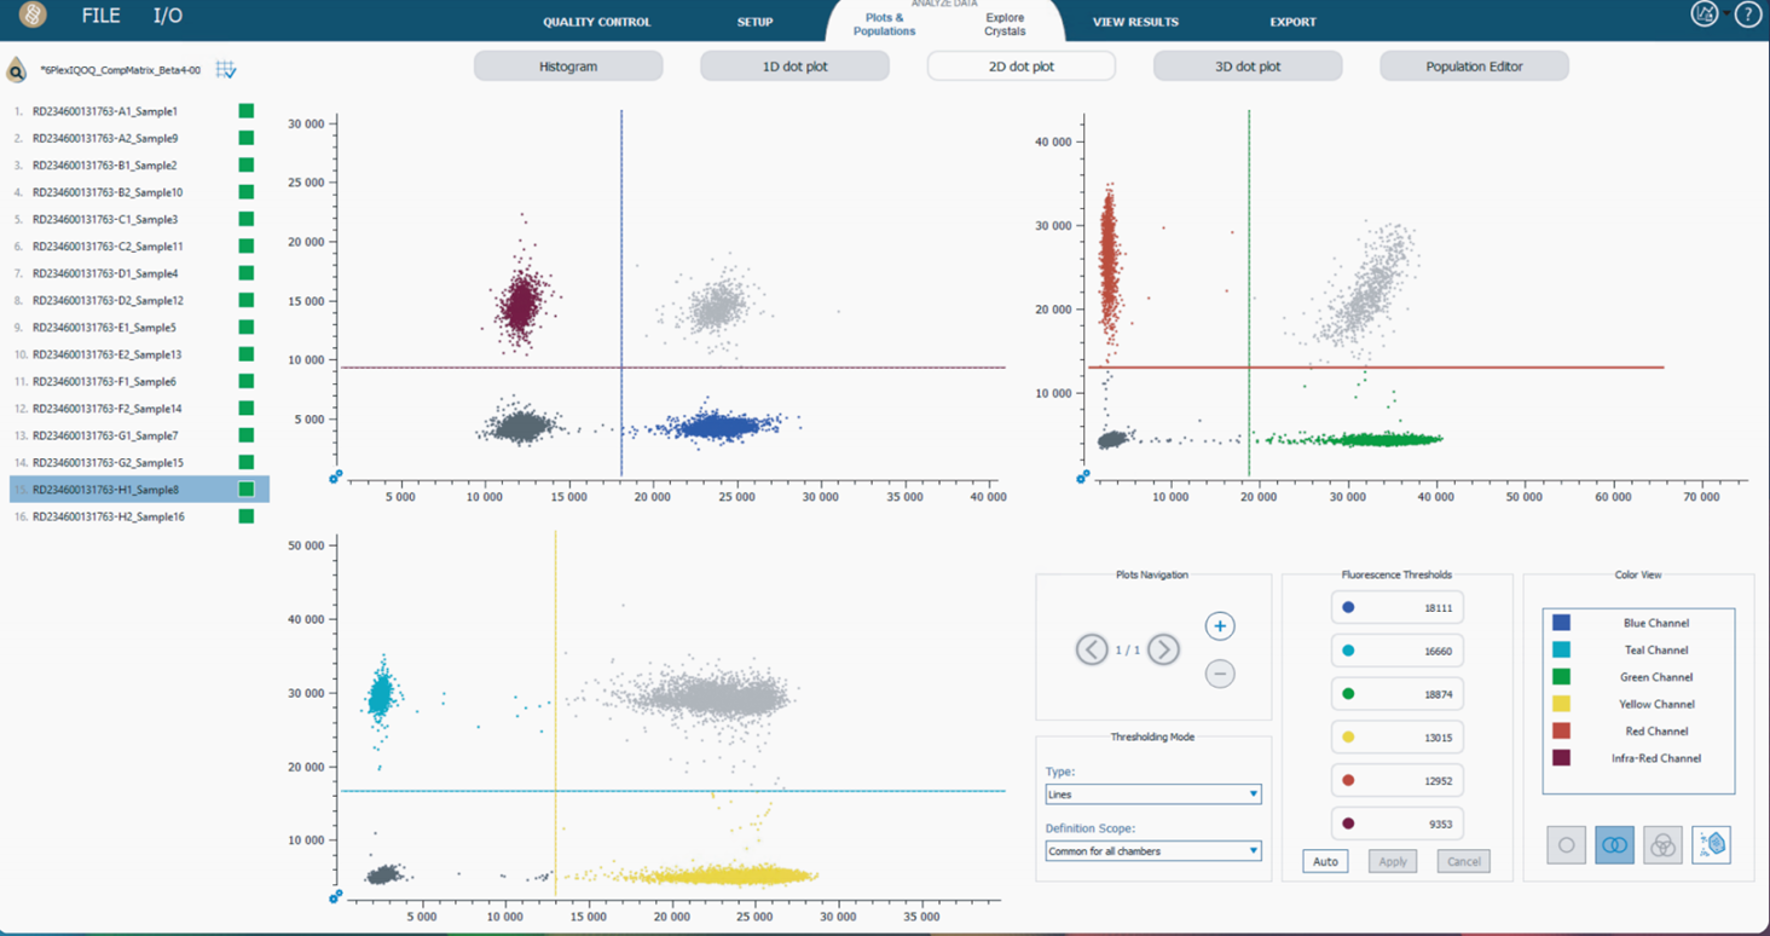Go to next plots page arrow
Image resolution: width=1770 pixels, height=936 pixels.
coord(1163,650)
